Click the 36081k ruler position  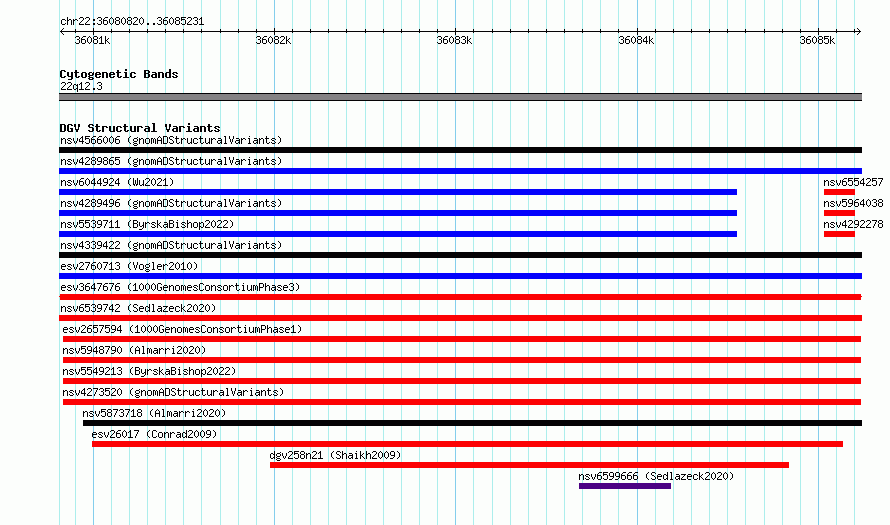(x=92, y=40)
